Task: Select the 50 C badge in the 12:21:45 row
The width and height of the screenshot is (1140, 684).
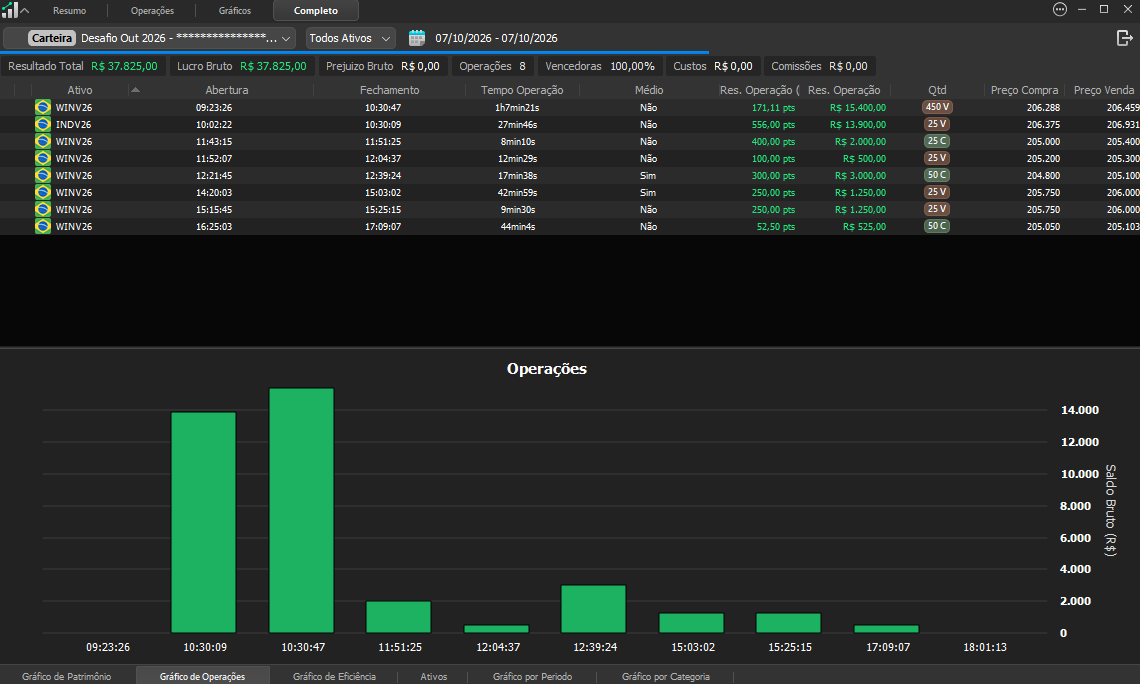Action: click(936, 175)
